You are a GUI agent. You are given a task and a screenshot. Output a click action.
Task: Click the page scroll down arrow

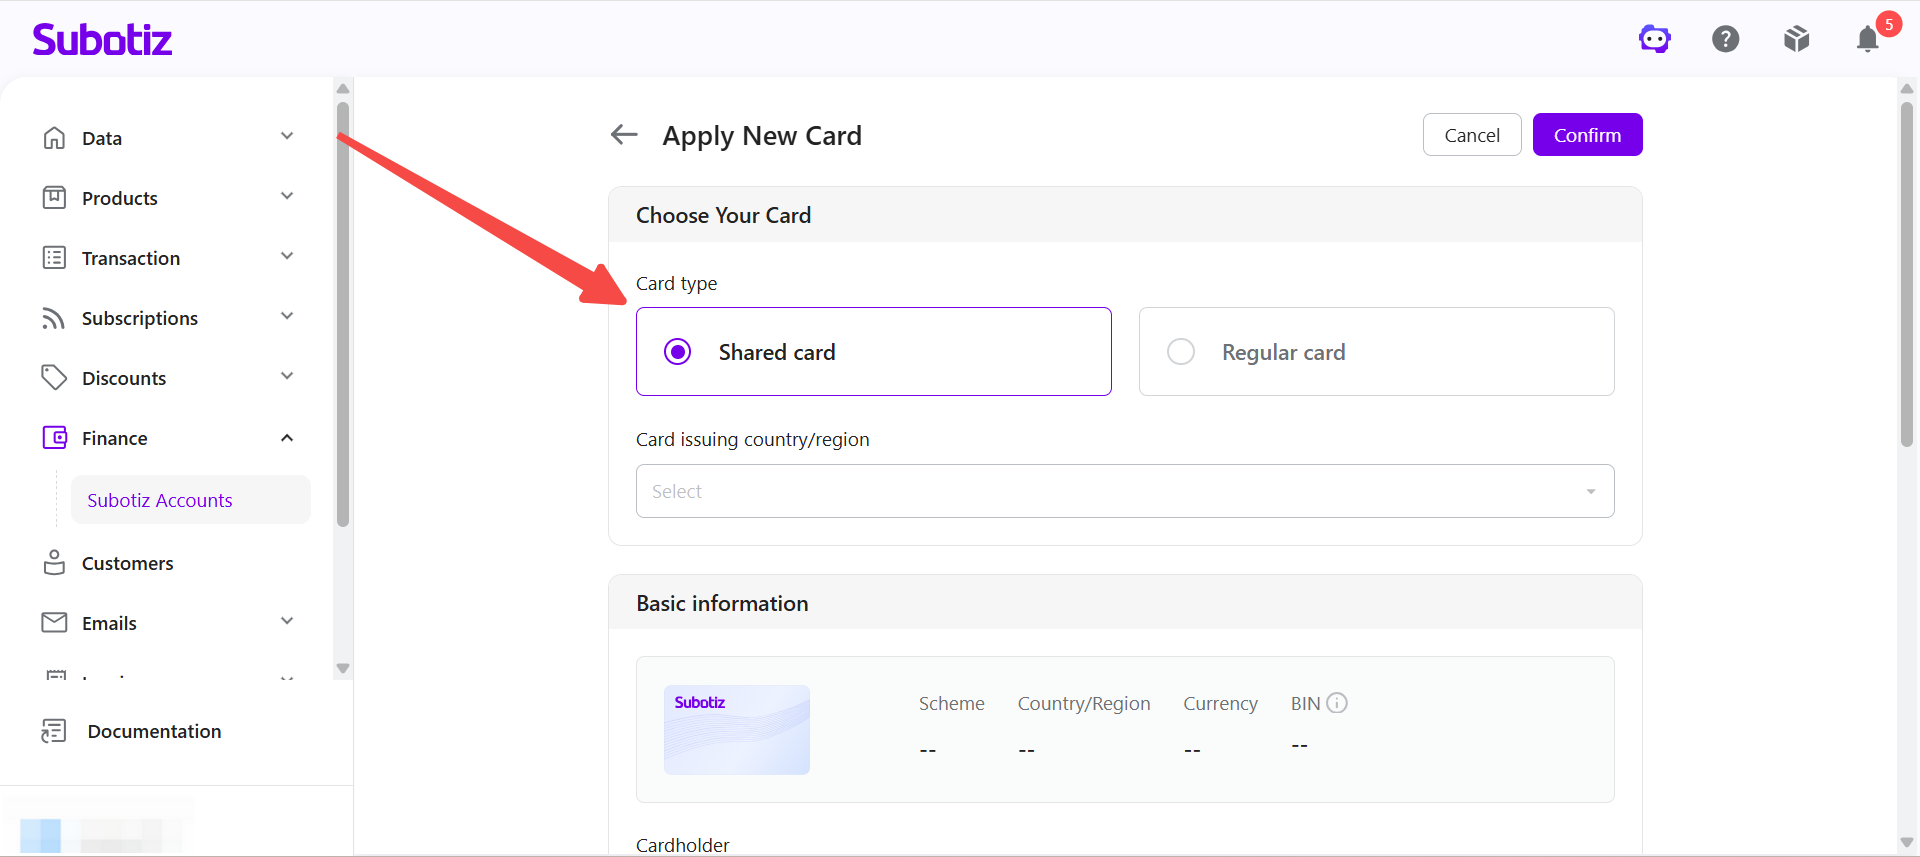[1907, 843]
